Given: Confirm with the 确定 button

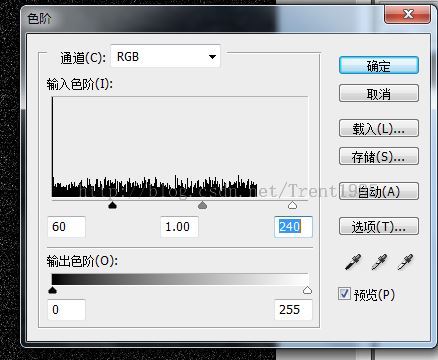Looking at the screenshot, I should pos(379,65).
